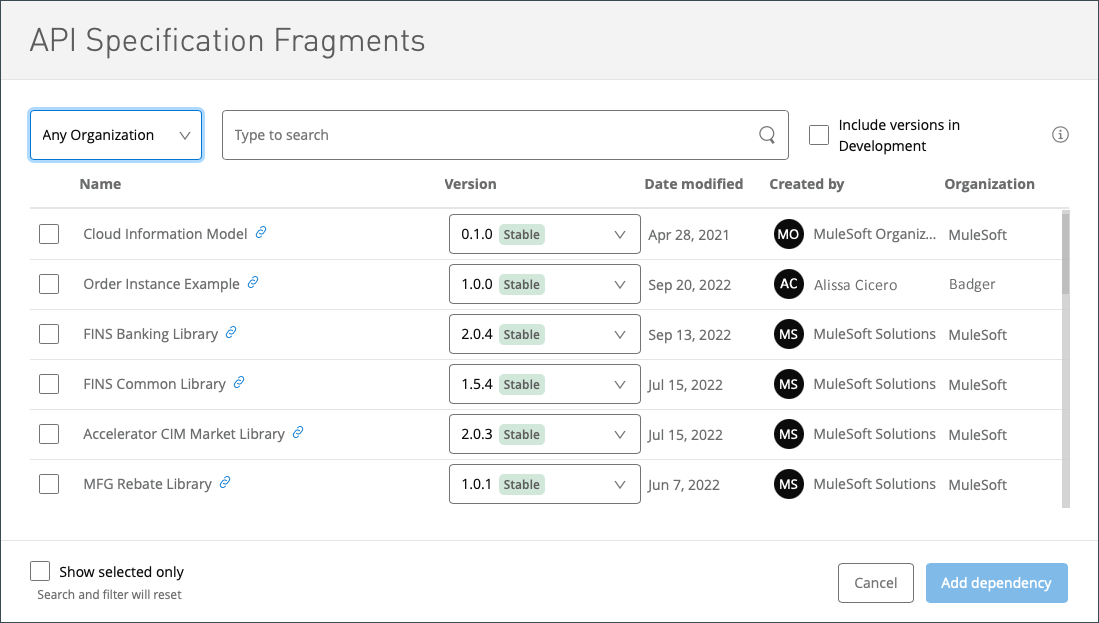This screenshot has width=1099, height=623.
Task: Click the Organization column header
Action: [x=990, y=184]
